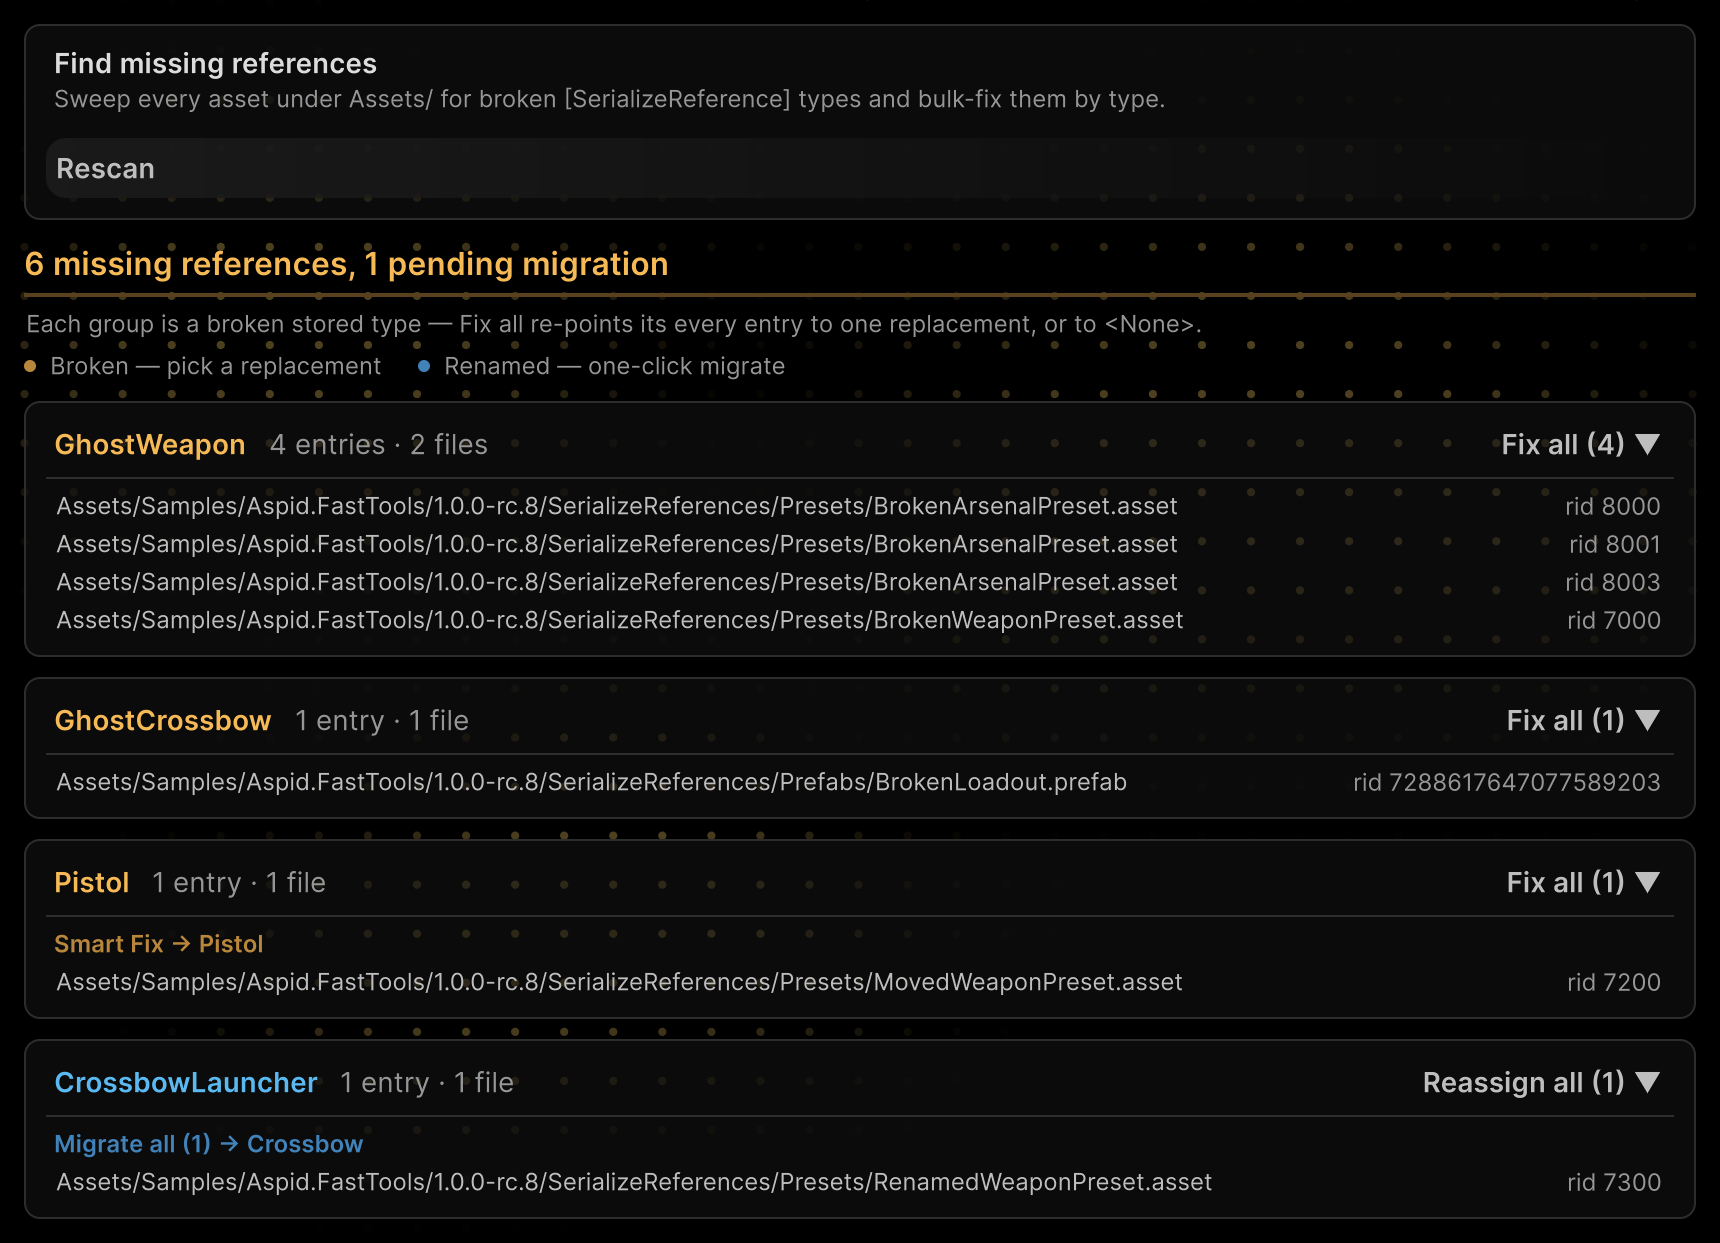Click rid 7000 value

click(1614, 620)
